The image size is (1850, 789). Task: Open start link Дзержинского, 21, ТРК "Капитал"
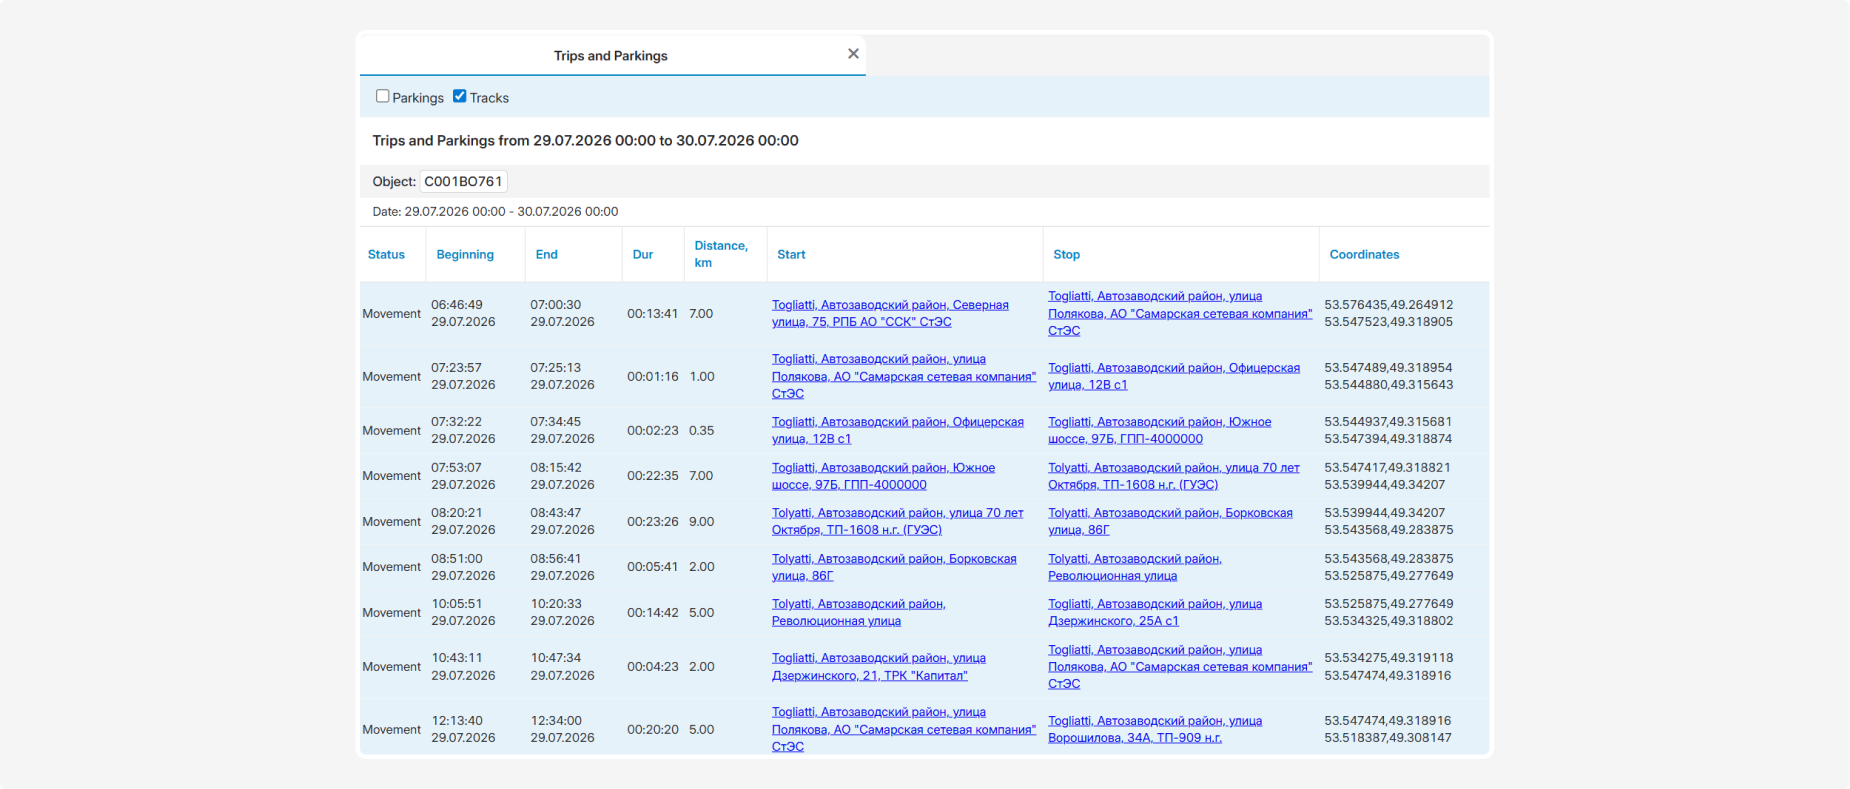coord(879,667)
